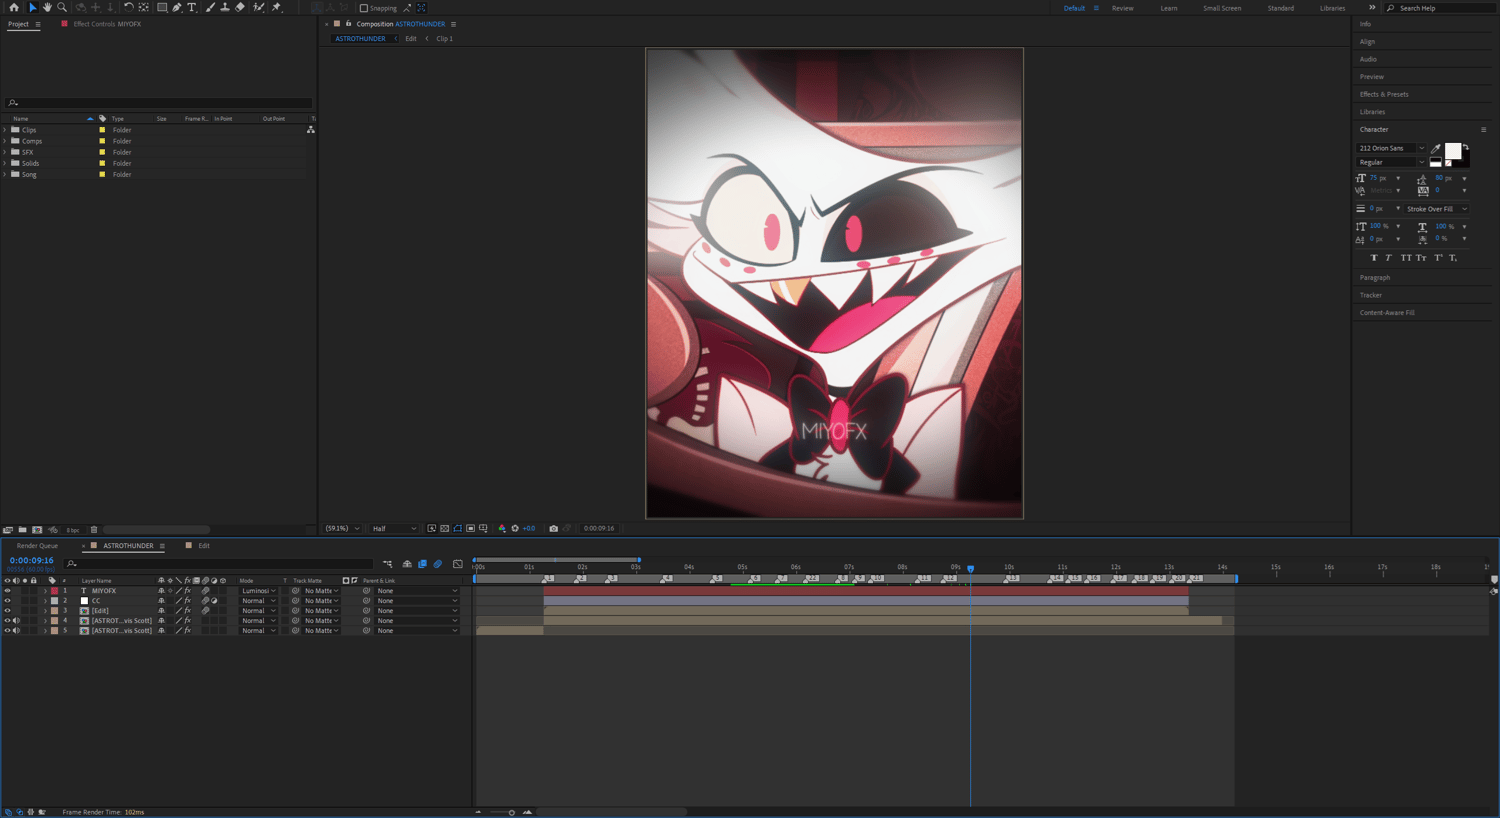Select the Rotation tool
Image resolution: width=1500 pixels, height=818 pixels.
[x=128, y=7]
